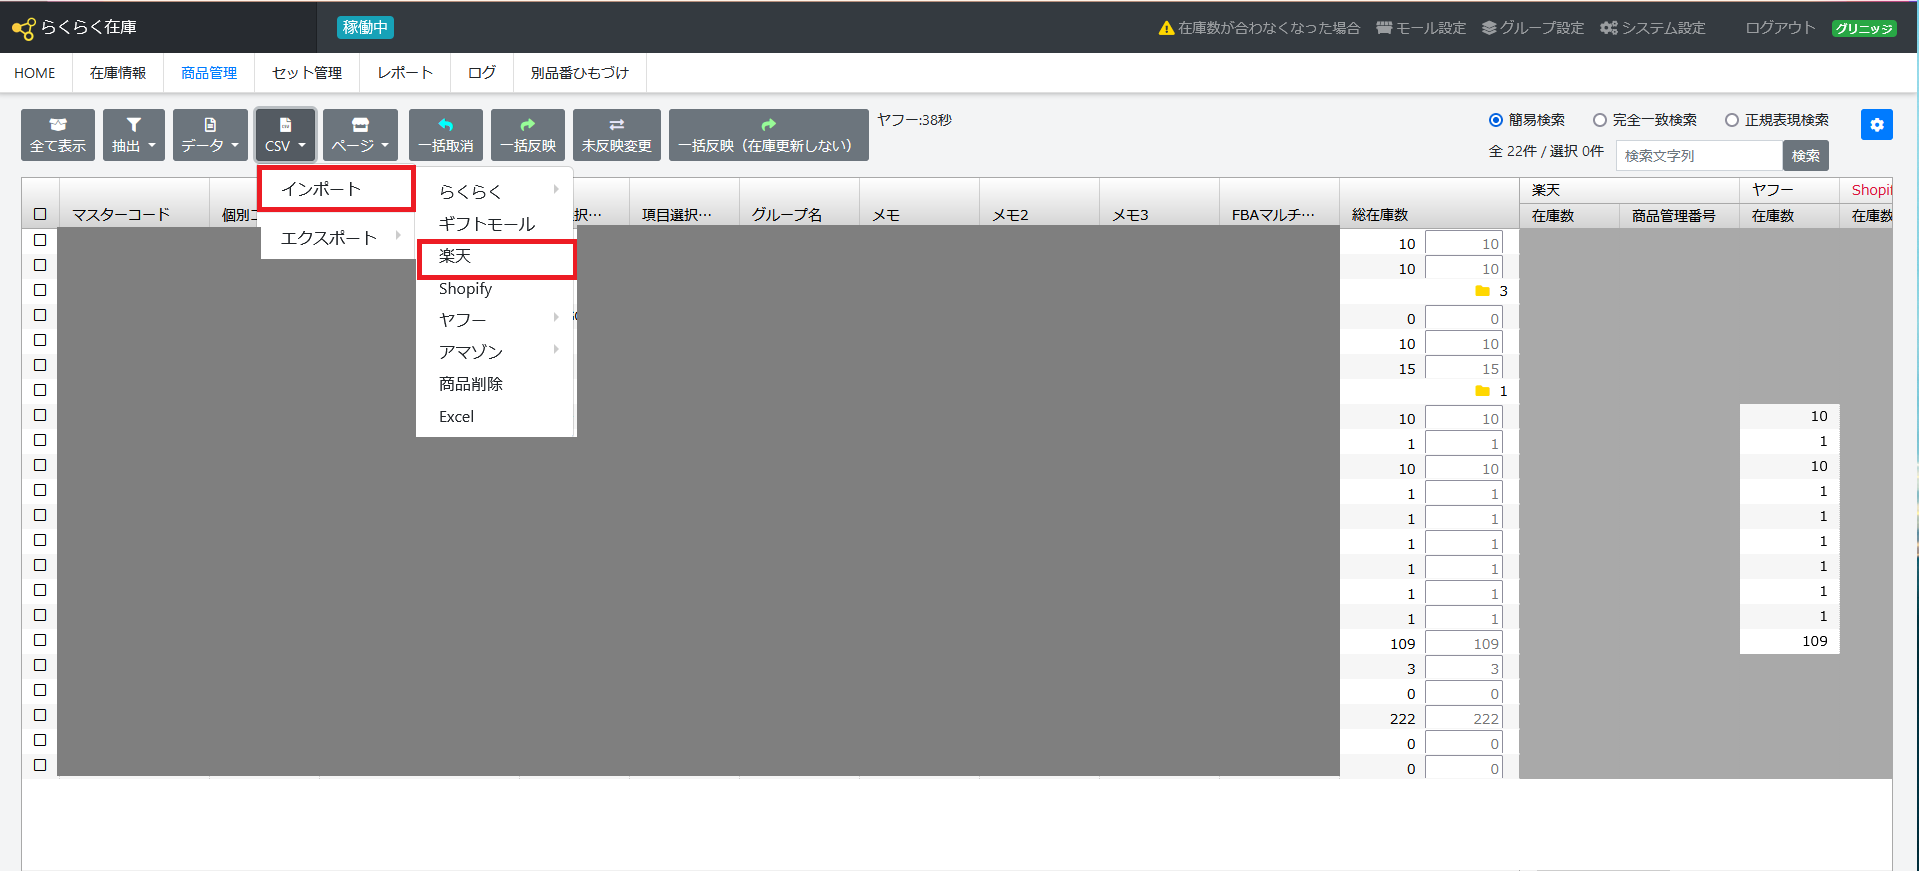The width and height of the screenshot is (1919, 871).
Task: Choose 楽天 from the import menu
Action: [496, 257]
